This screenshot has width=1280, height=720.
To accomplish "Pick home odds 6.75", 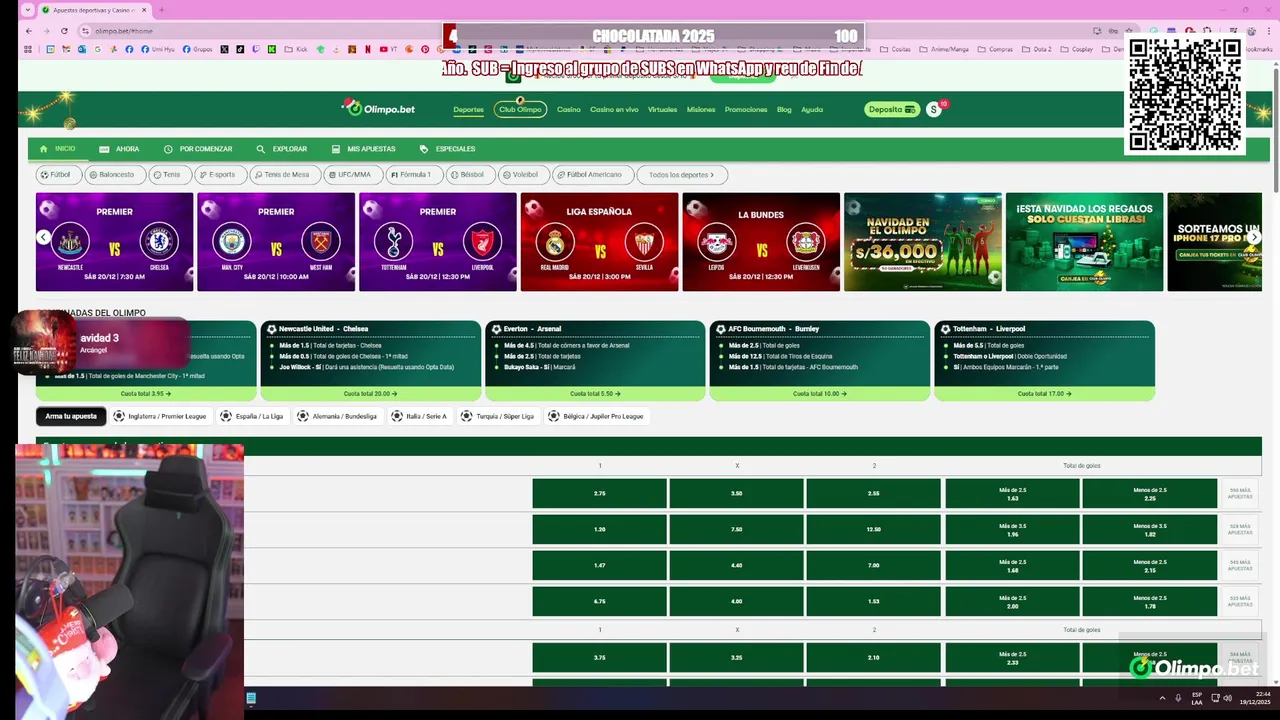I will [599, 601].
